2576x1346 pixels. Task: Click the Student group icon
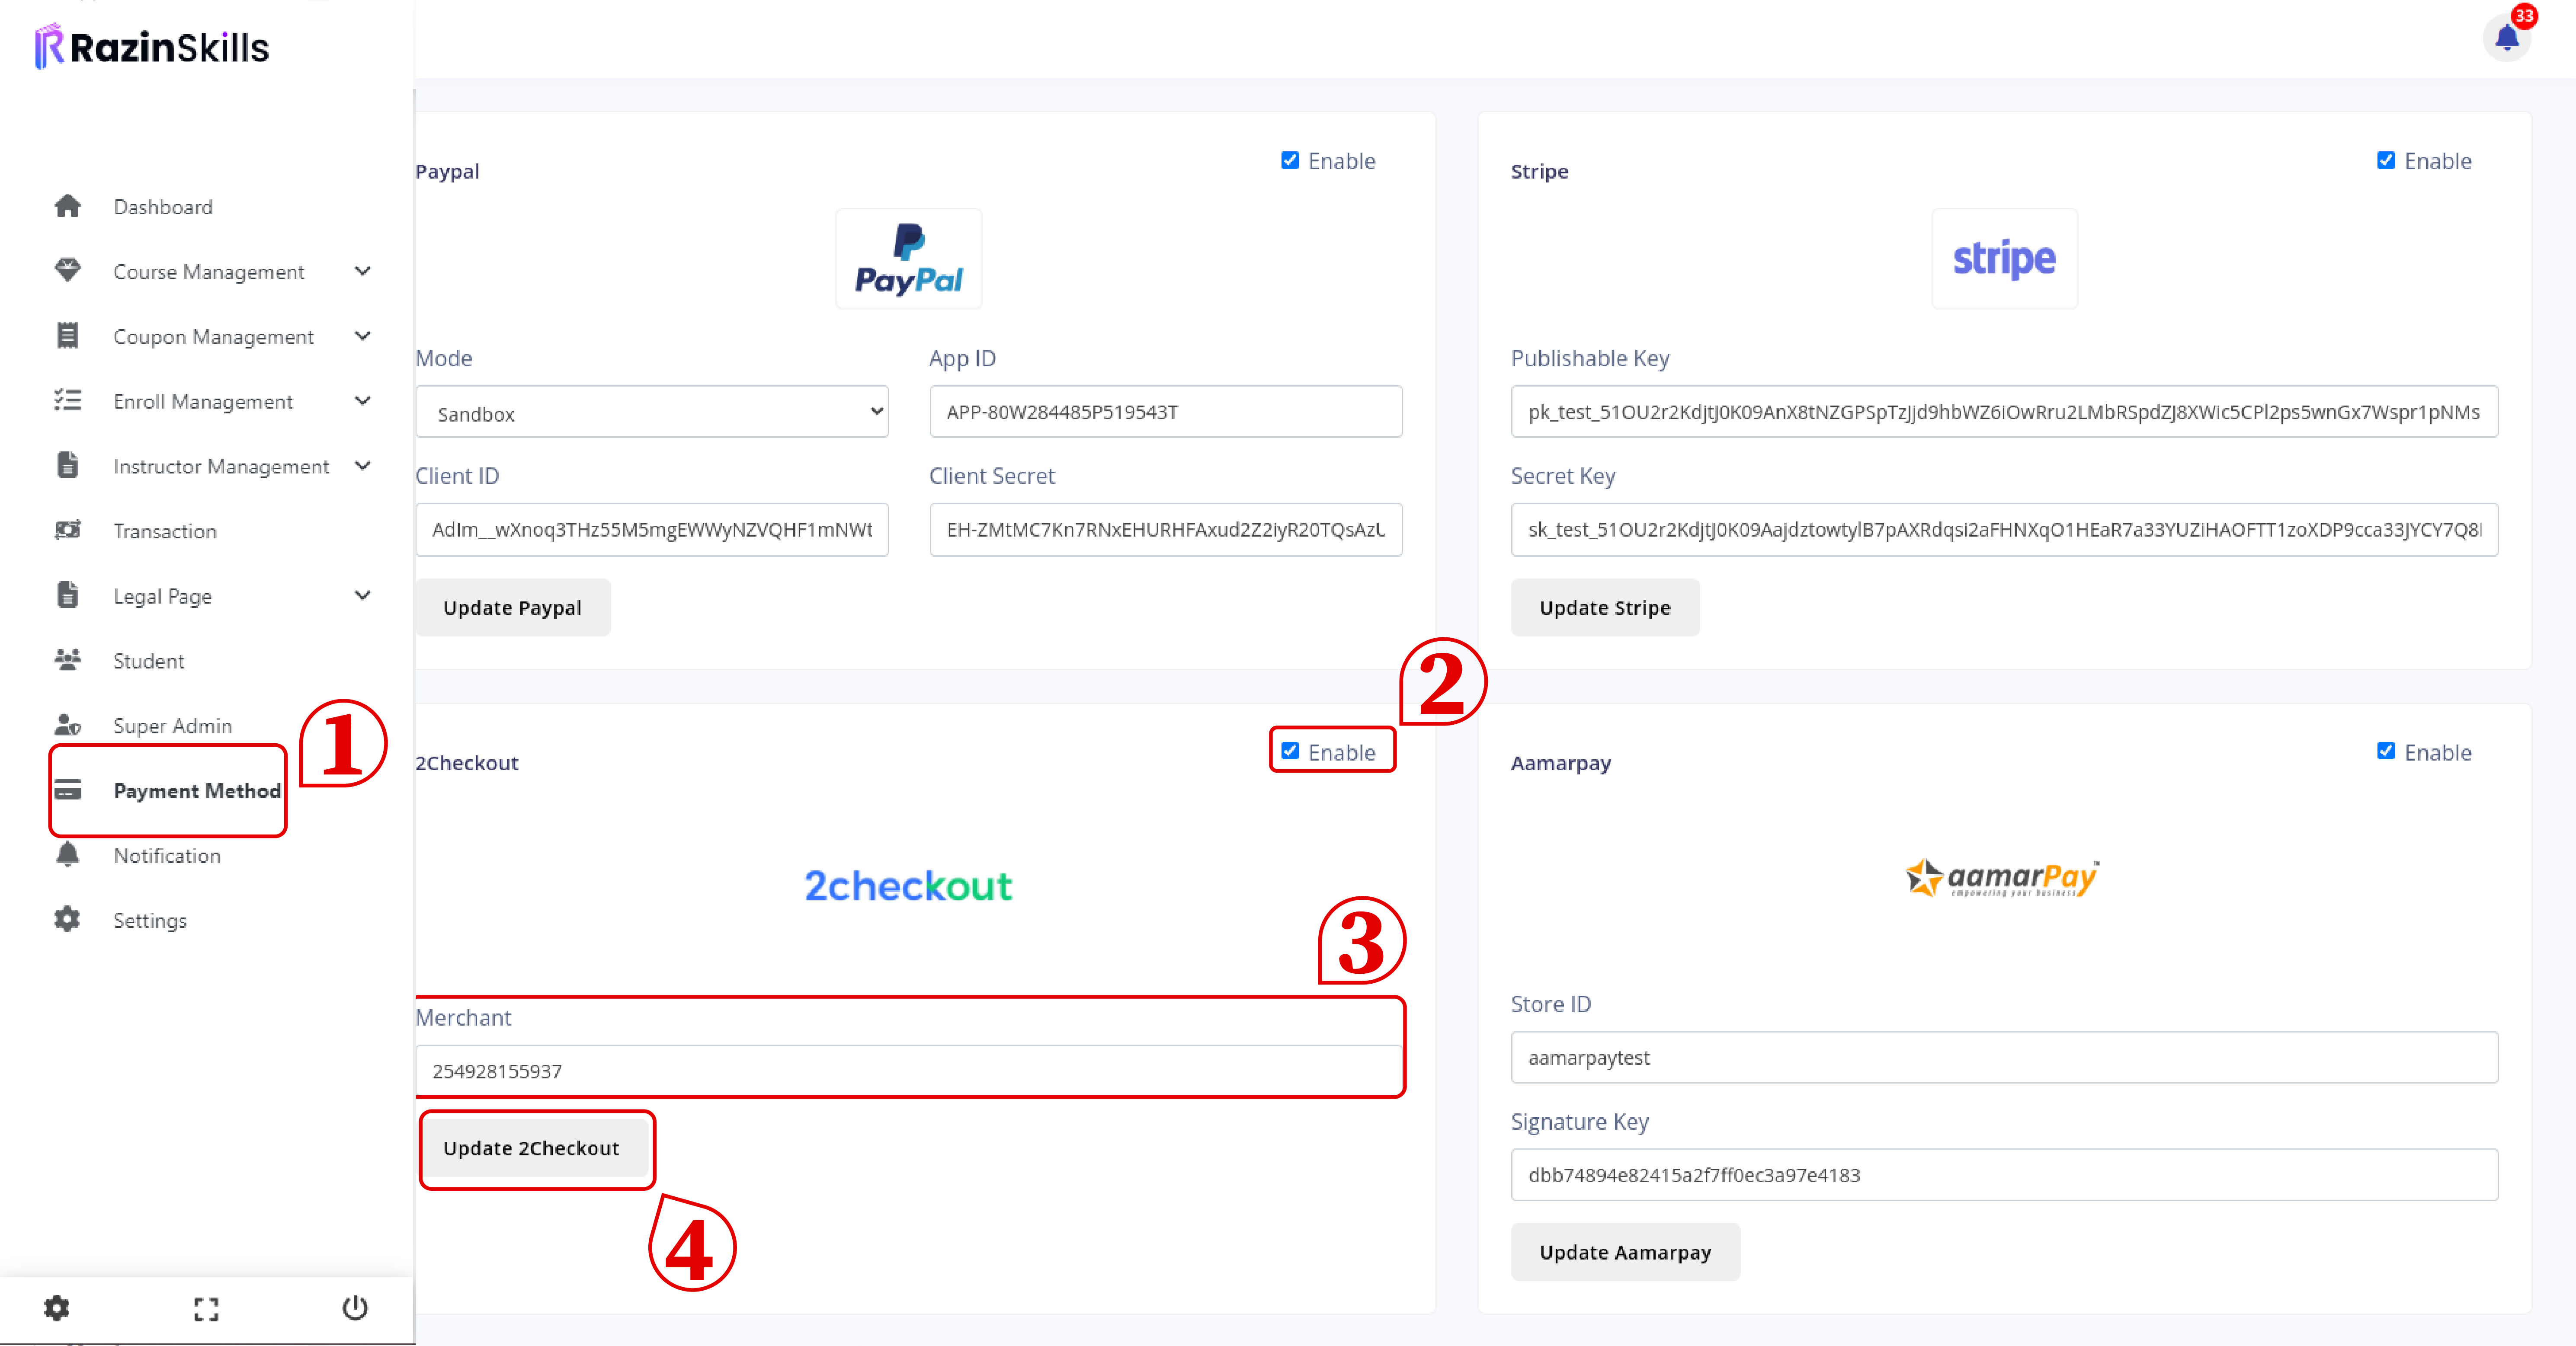pyautogui.click(x=67, y=660)
